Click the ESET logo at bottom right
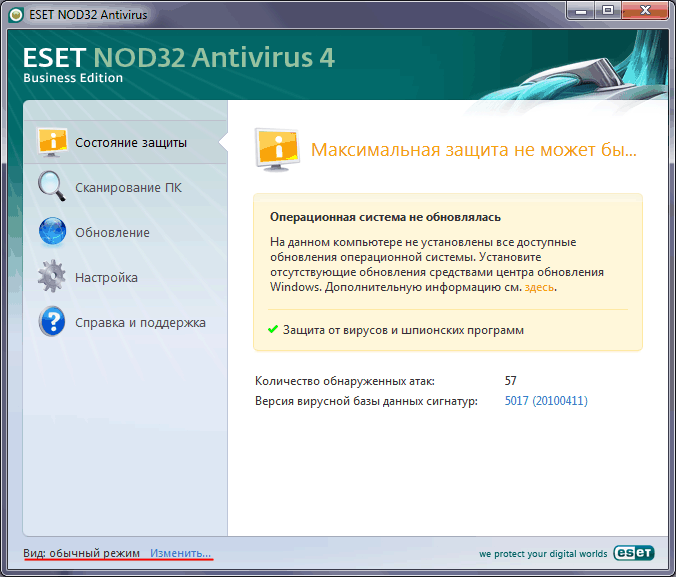Viewport: 676px width, 577px height. pyautogui.click(x=634, y=553)
